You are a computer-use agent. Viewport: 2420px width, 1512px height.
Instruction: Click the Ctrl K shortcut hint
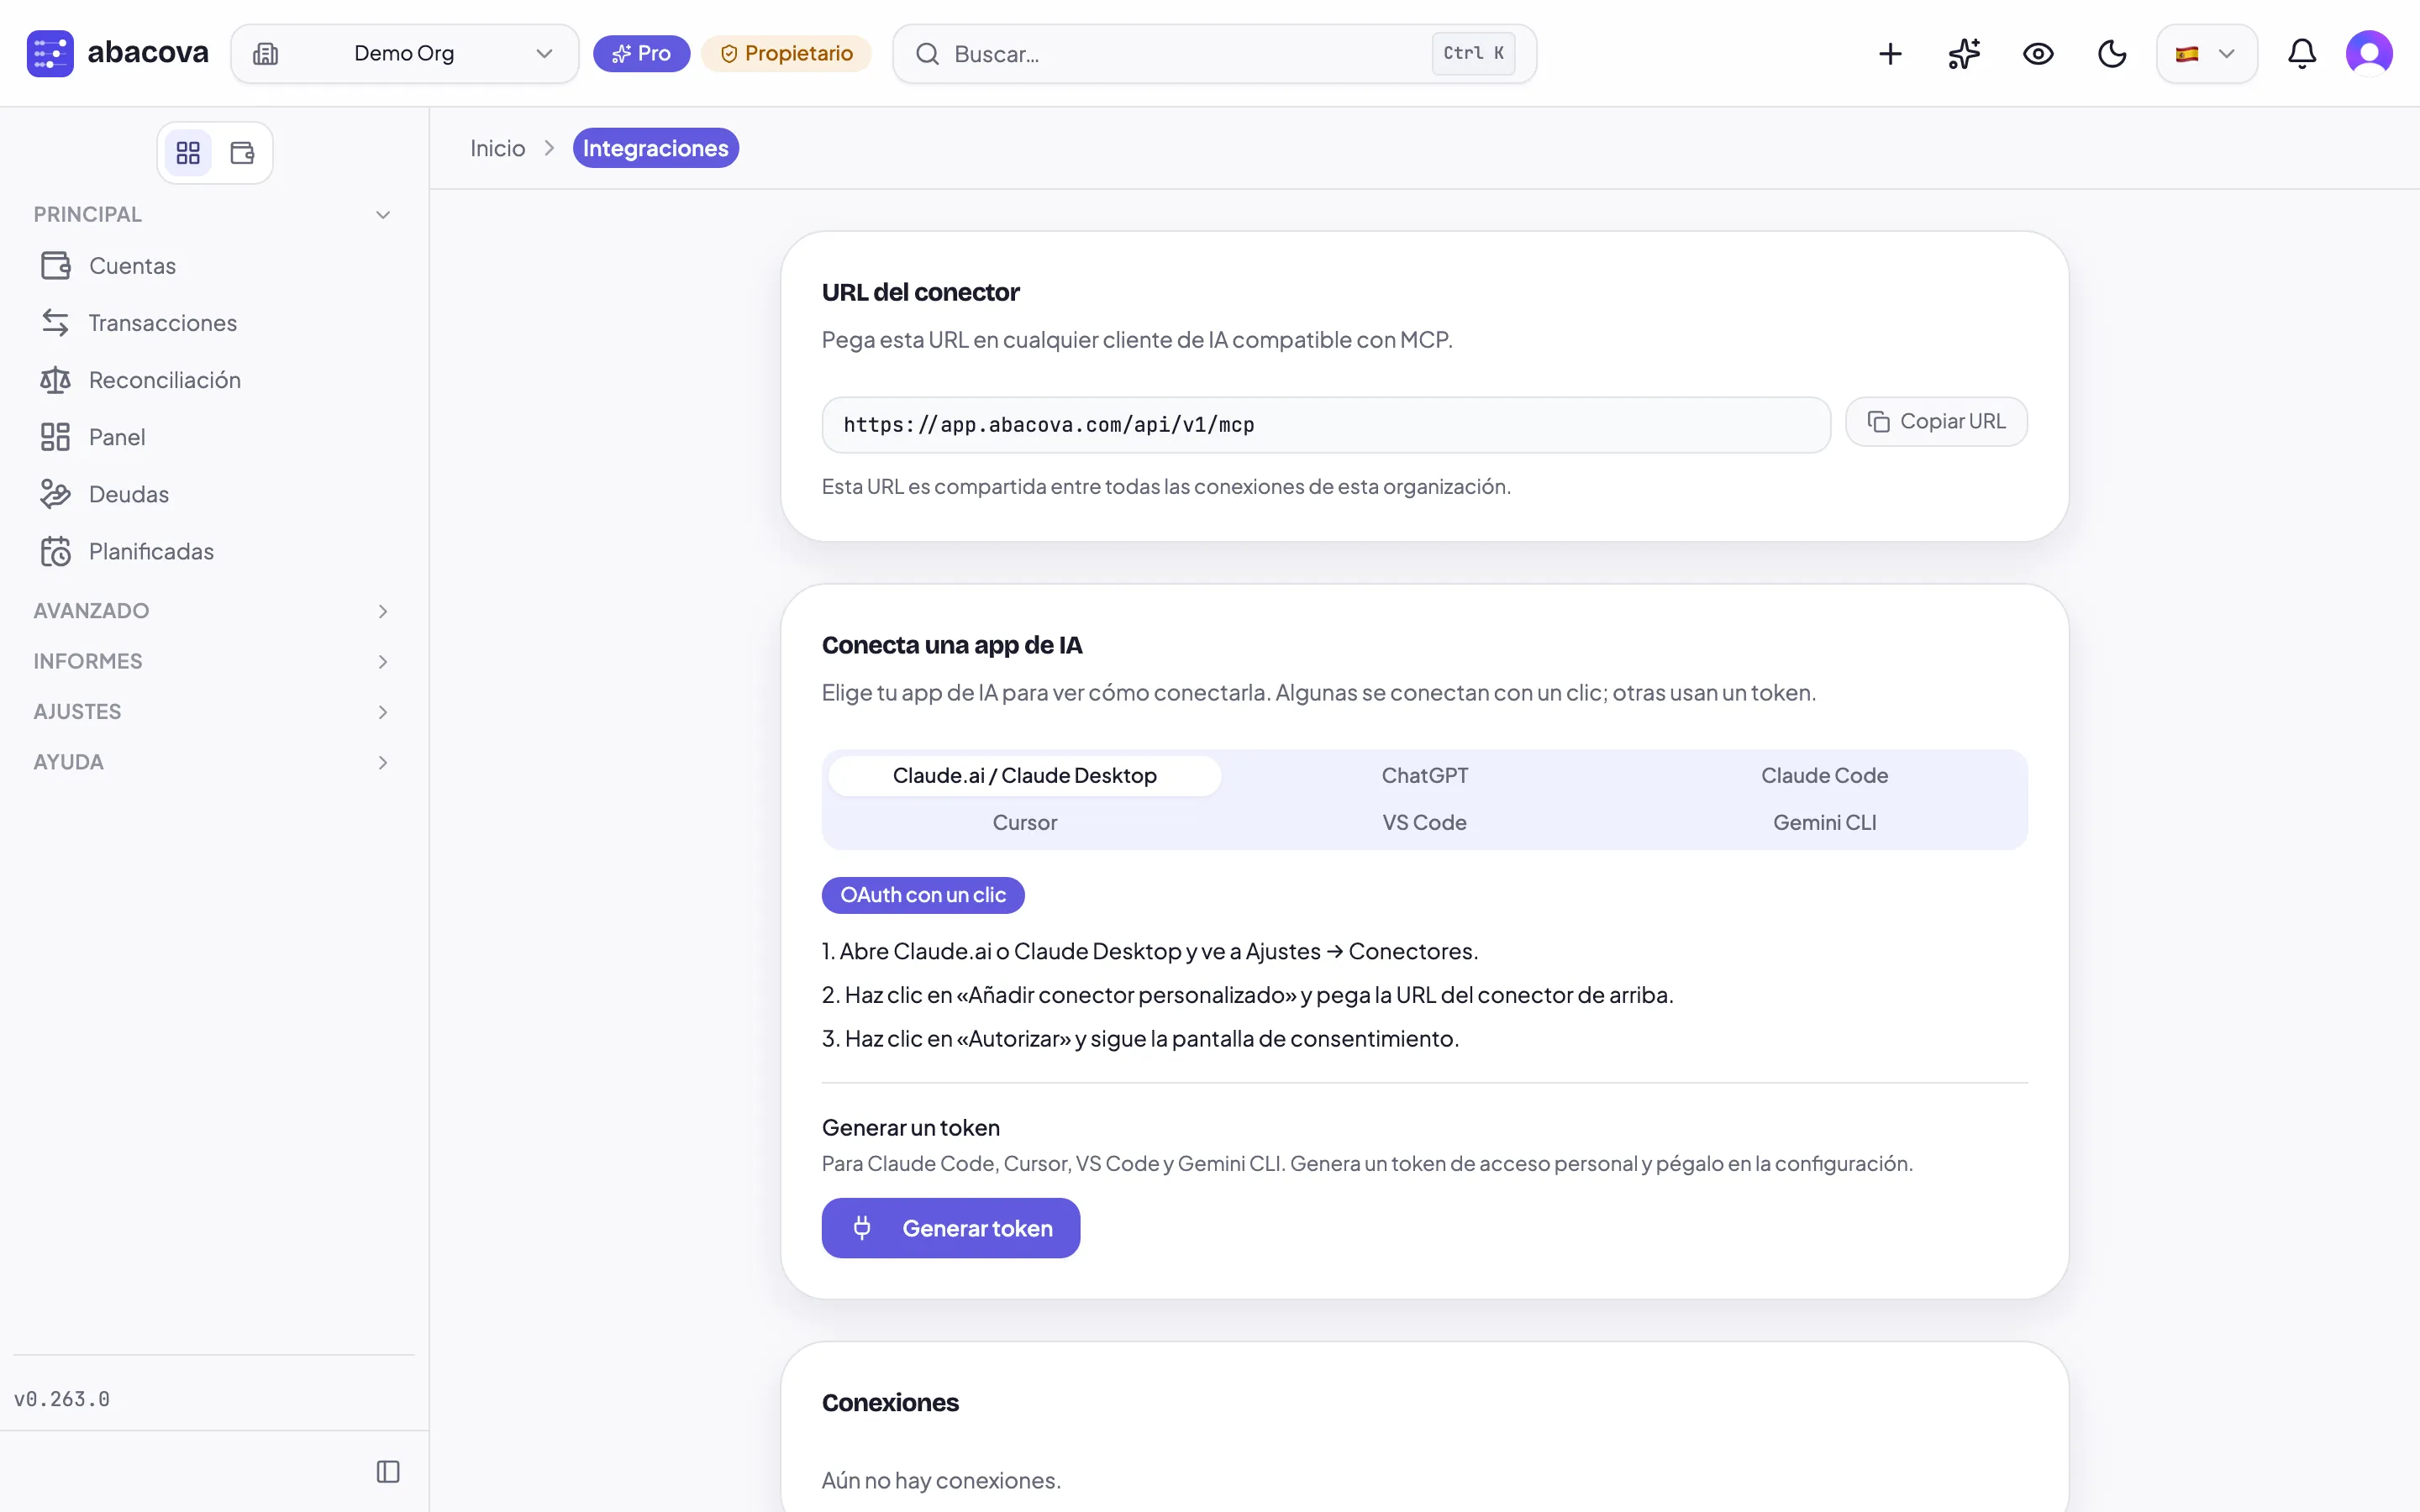click(1473, 54)
